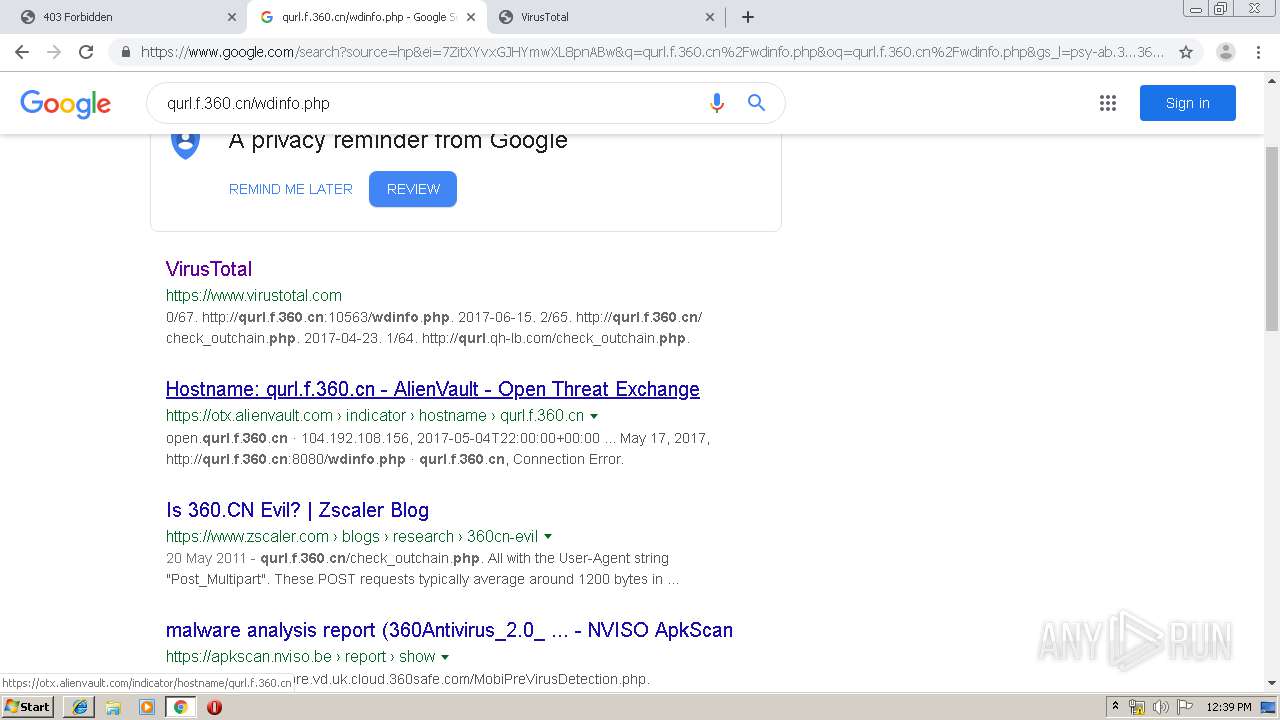
Task: Click the vertical page scrollbar thumb
Action: pos(1271,239)
